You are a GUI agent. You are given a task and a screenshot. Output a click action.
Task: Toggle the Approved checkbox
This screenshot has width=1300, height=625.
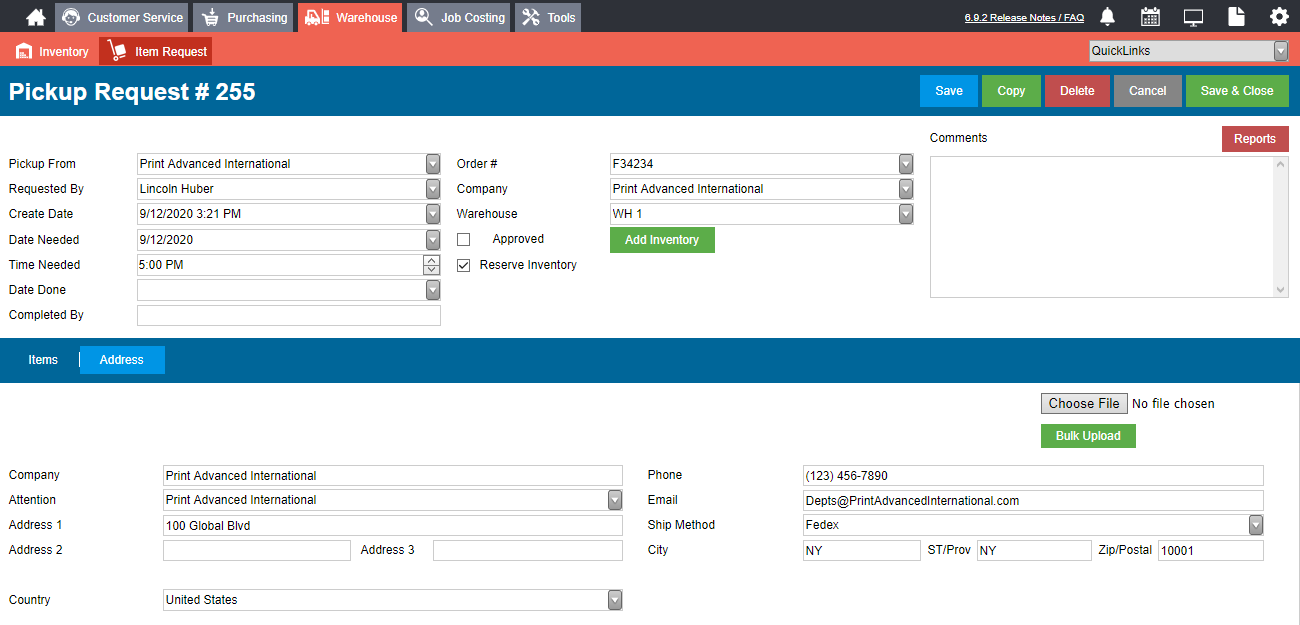[x=464, y=240]
